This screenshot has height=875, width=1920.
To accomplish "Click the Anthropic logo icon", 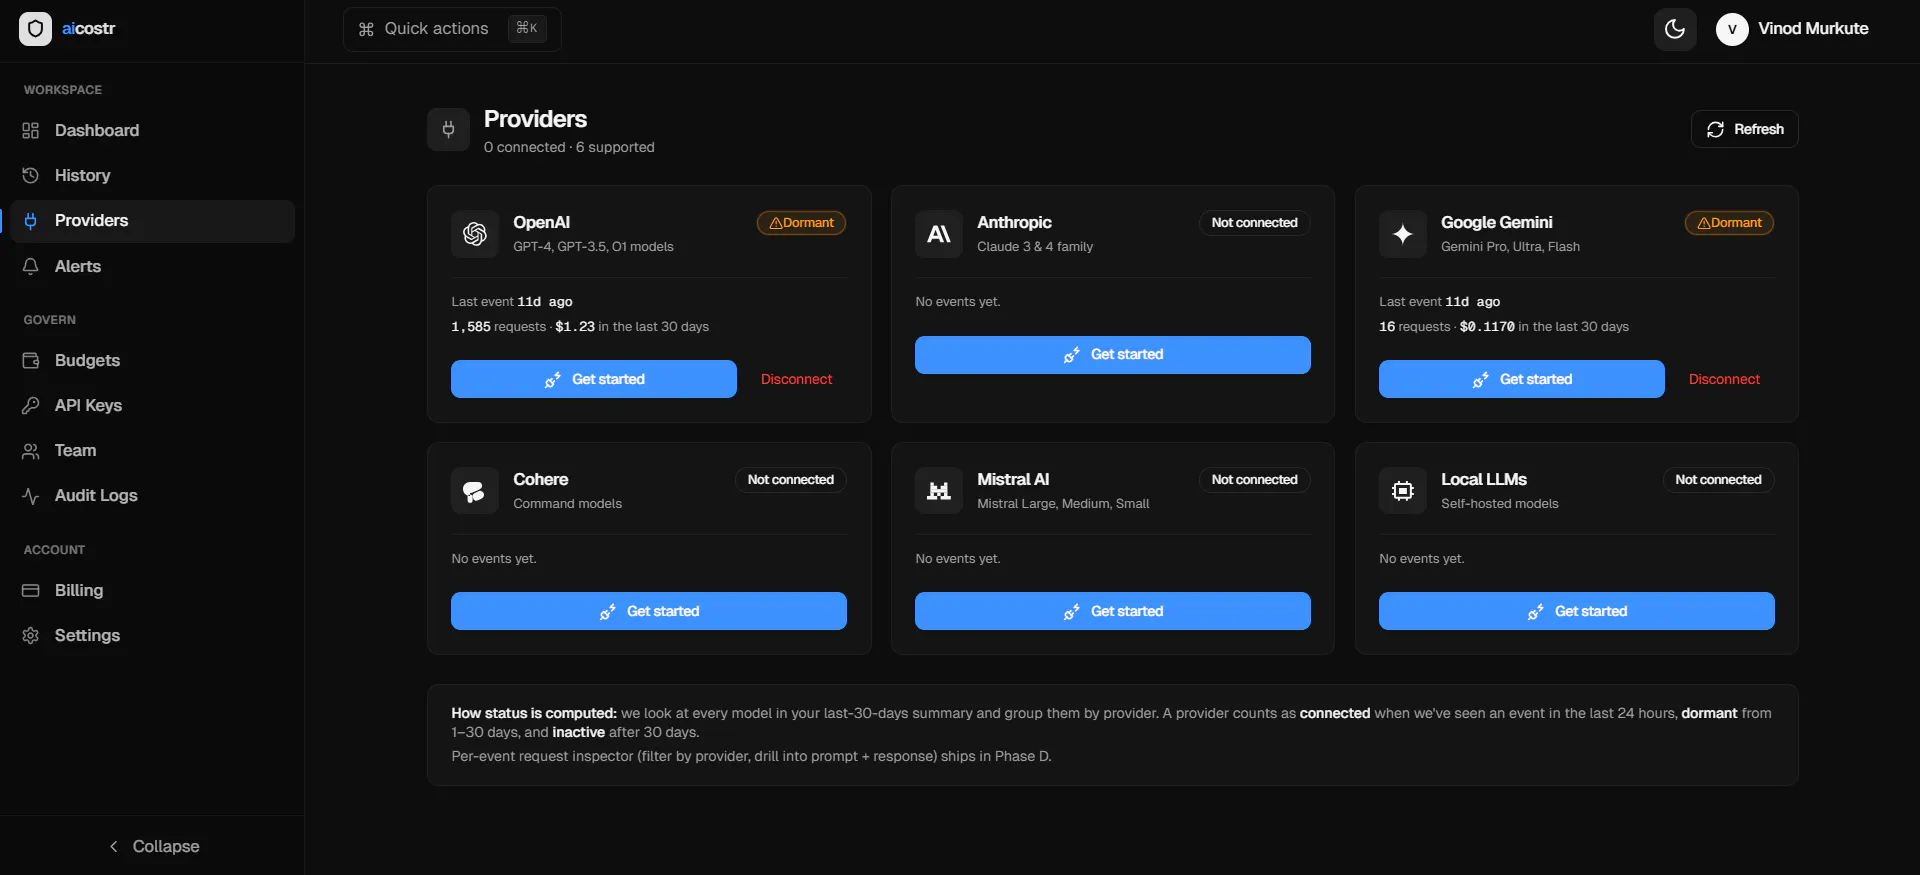I will tap(939, 234).
